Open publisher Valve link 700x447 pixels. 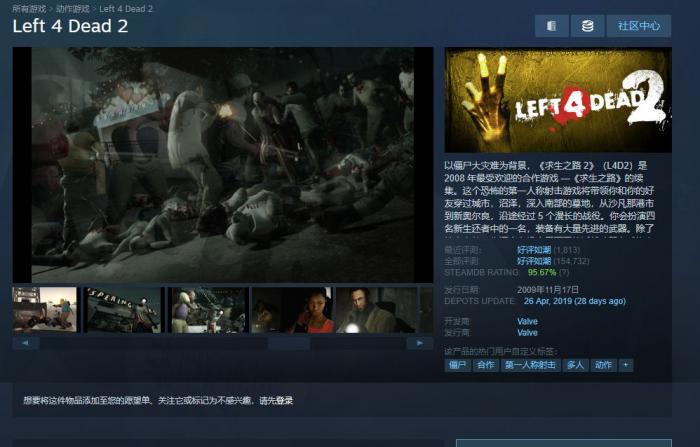(x=527, y=333)
